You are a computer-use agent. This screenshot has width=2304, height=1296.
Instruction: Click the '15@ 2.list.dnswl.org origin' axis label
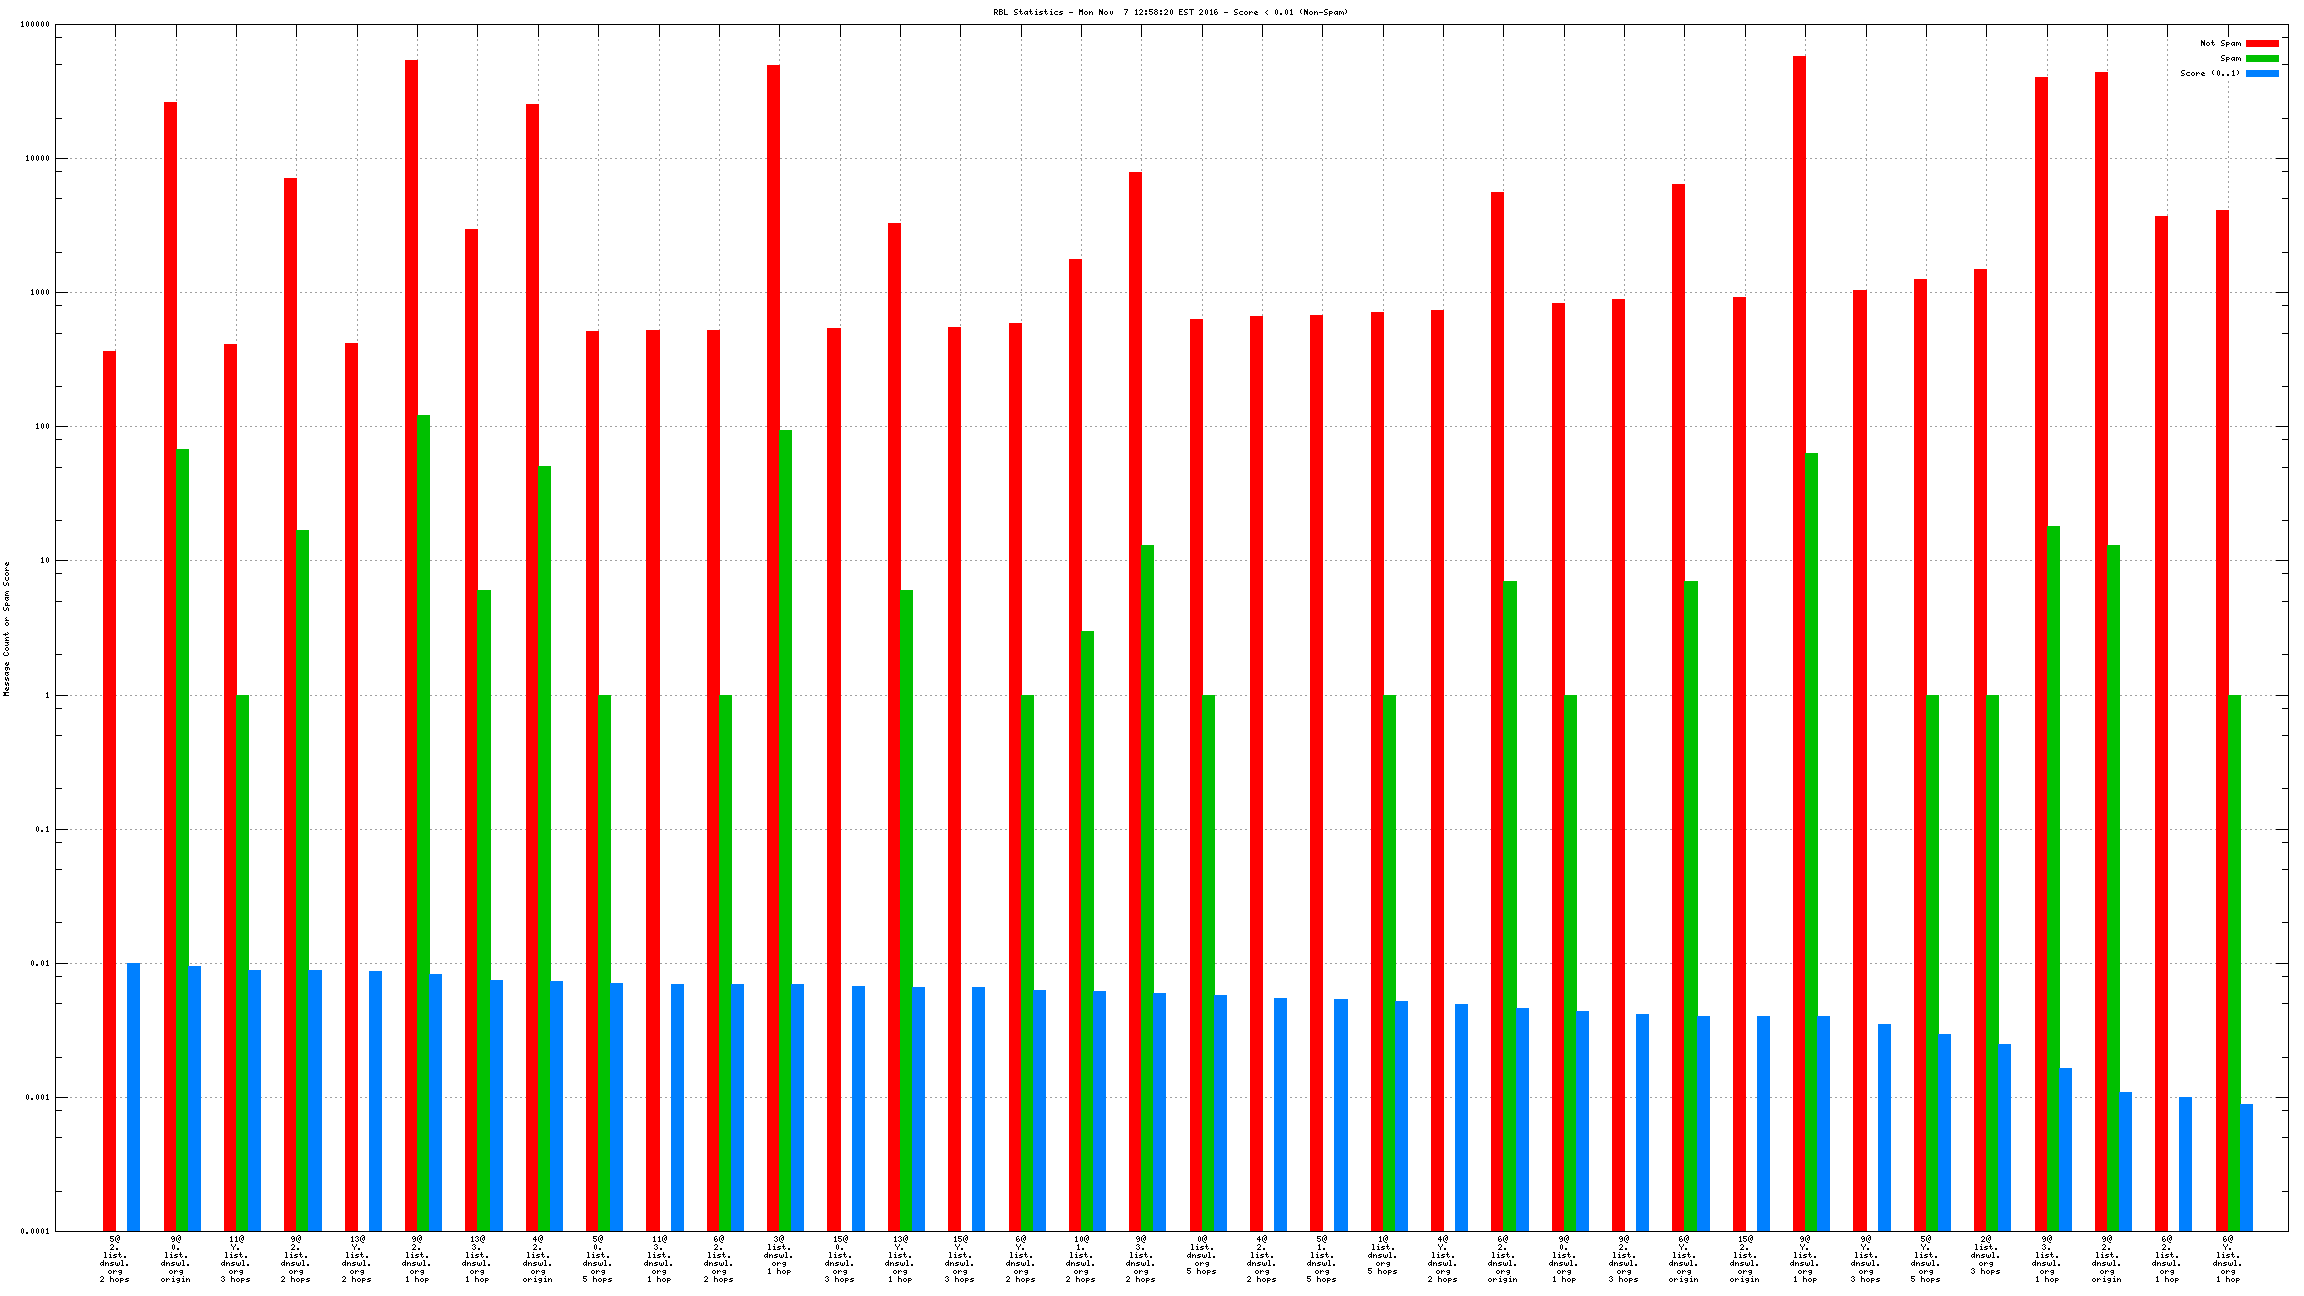1745,1259
